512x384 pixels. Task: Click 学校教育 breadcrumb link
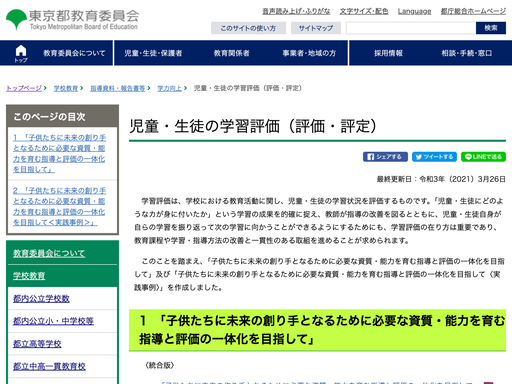pos(66,88)
